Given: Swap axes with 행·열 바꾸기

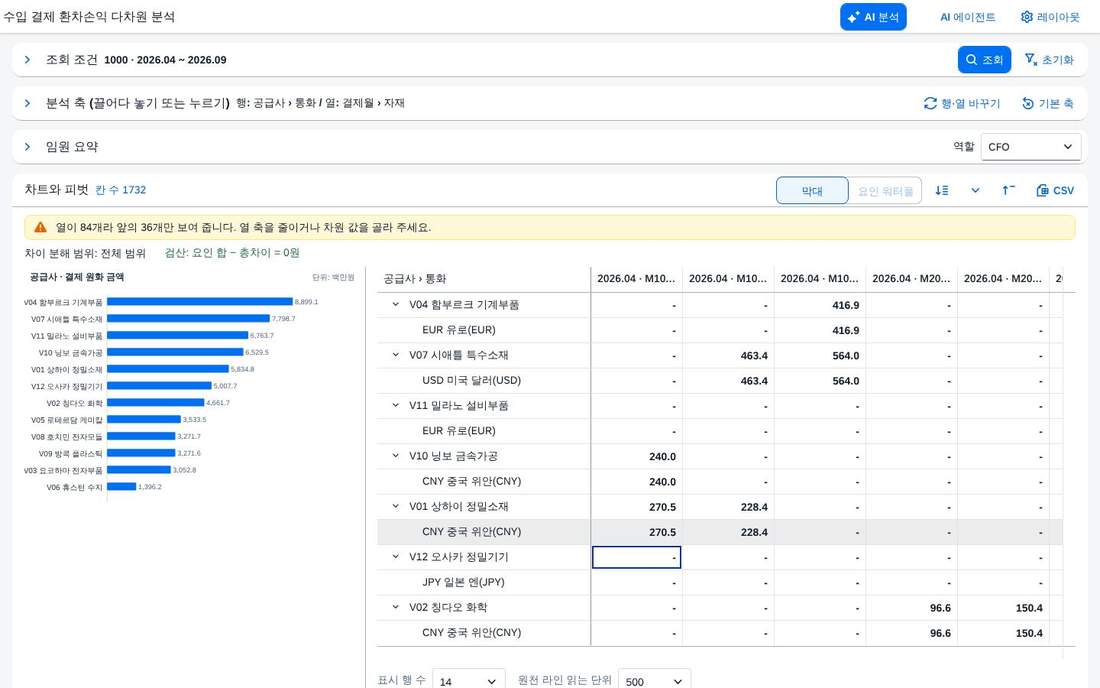Looking at the screenshot, I should (962, 103).
